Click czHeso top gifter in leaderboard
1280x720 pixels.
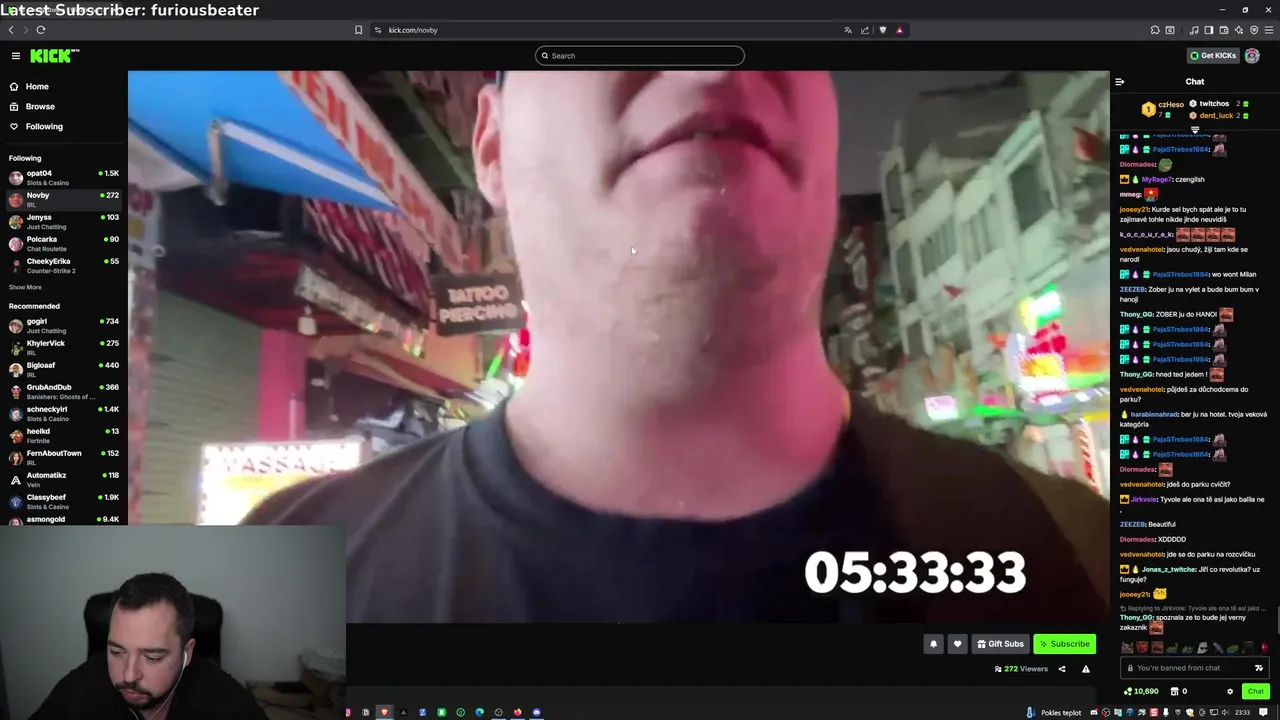tap(1163, 108)
